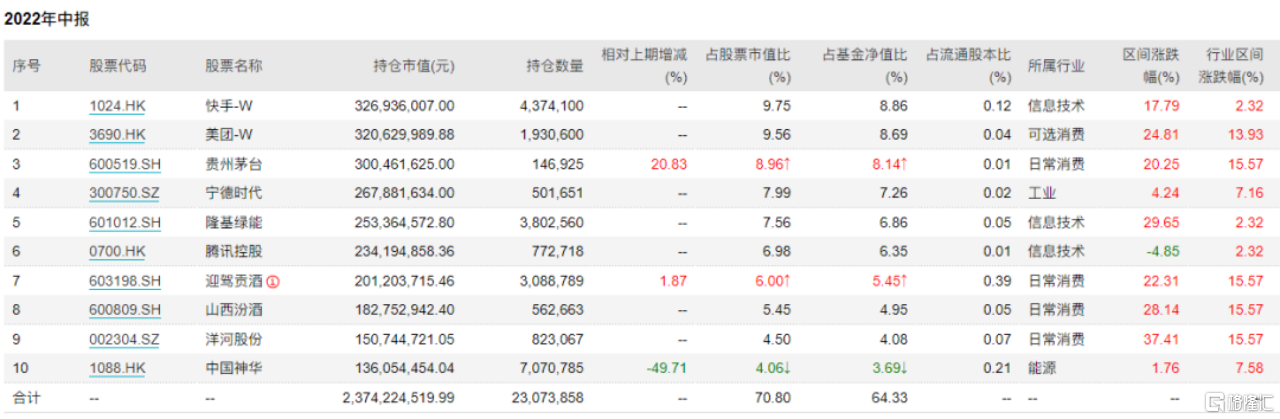Screen dimensions: 1280x419
Task: Open stock code link 0700.HK
Action: click(x=117, y=252)
